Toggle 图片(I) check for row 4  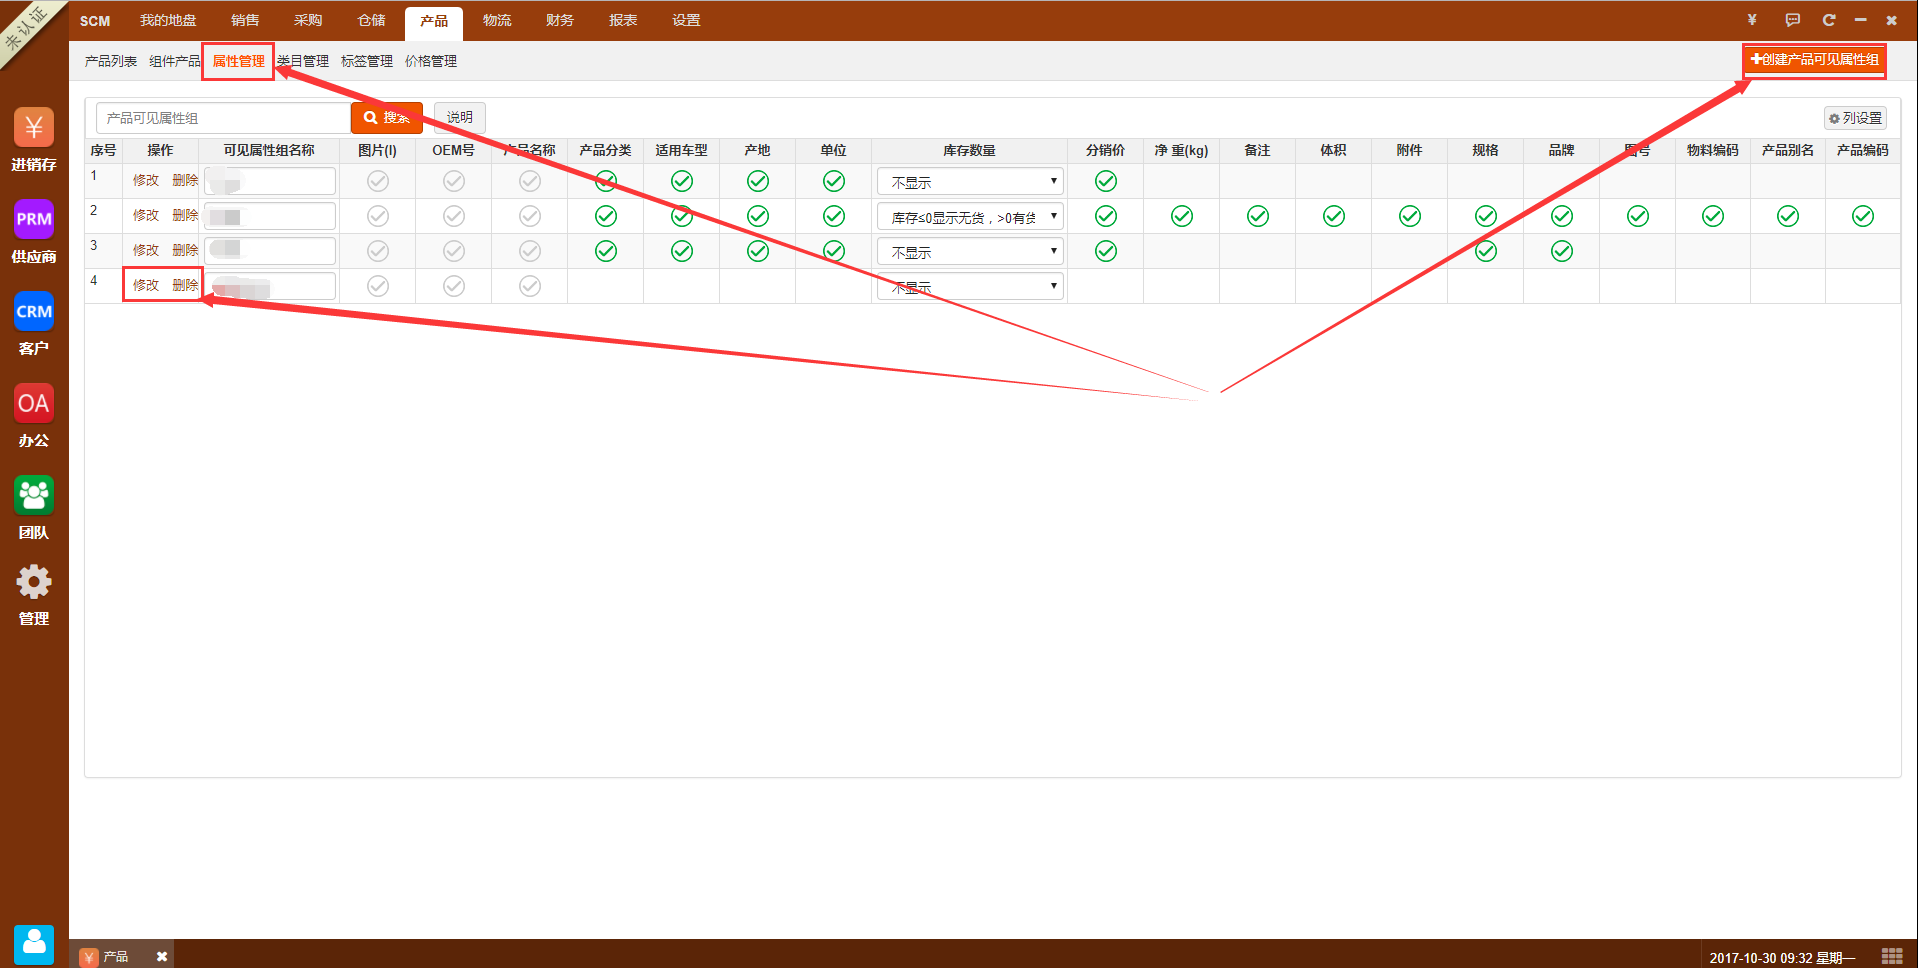[x=378, y=286]
